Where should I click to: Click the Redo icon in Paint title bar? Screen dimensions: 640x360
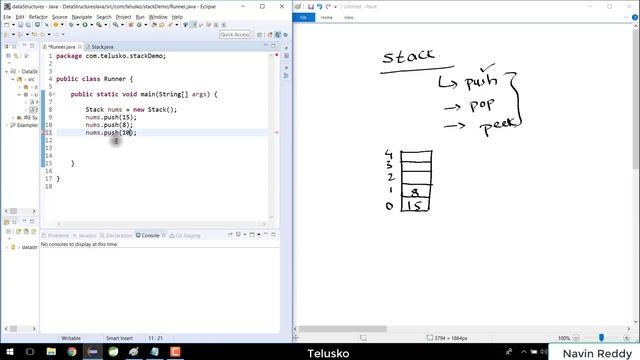(x=328, y=7)
